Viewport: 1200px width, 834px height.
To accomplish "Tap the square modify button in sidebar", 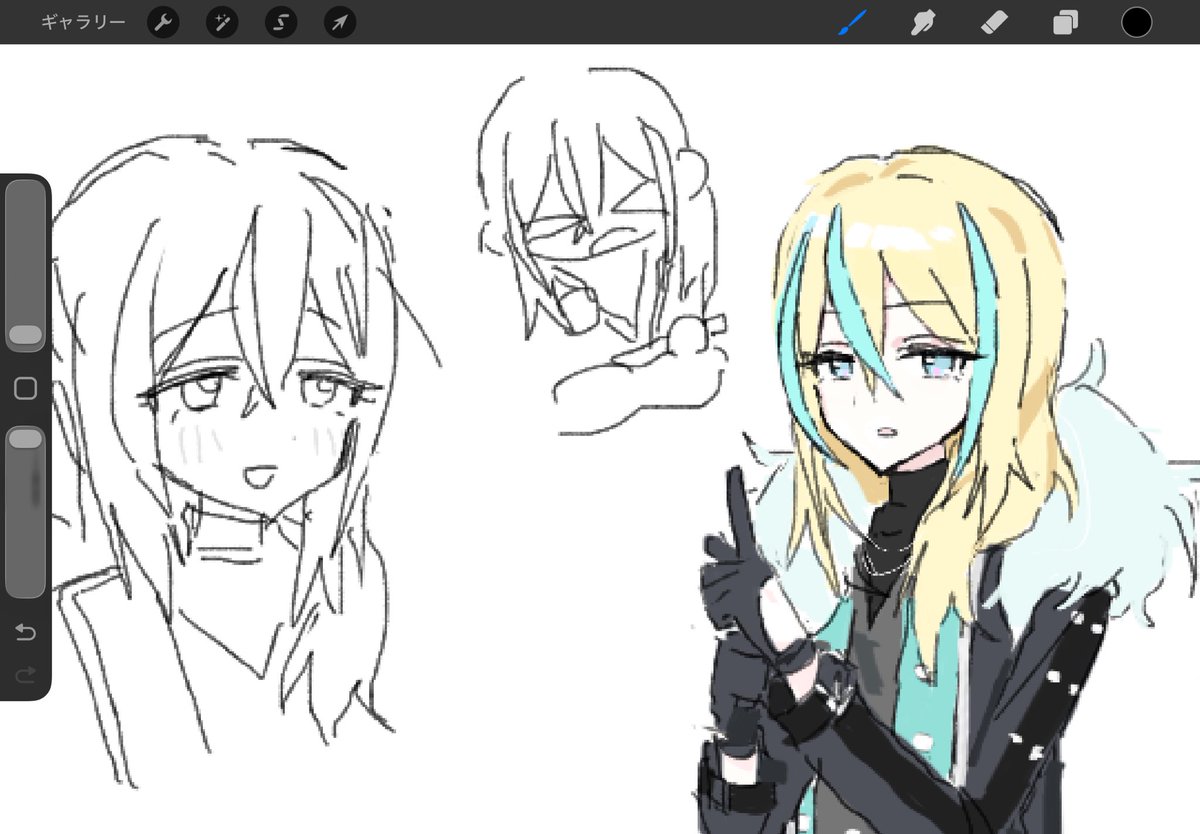I will [25, 388].
